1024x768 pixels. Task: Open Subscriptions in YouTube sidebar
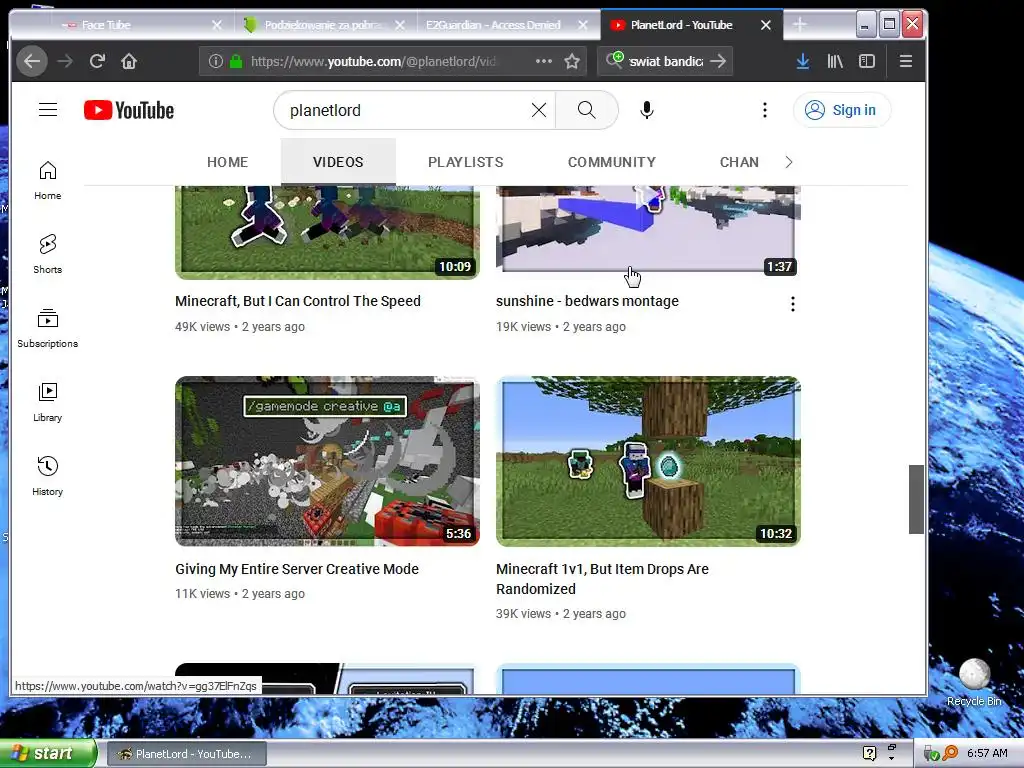[x=48, y=328]
